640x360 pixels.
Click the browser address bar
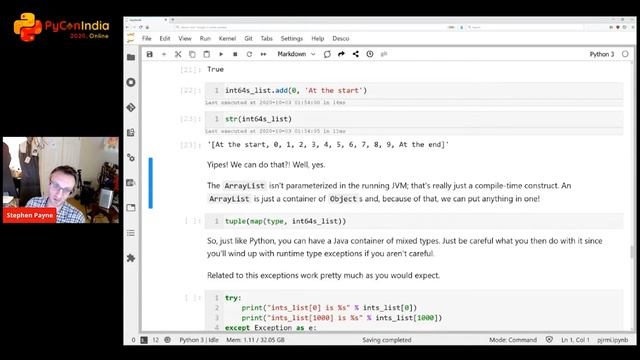(x=310, y=27)
